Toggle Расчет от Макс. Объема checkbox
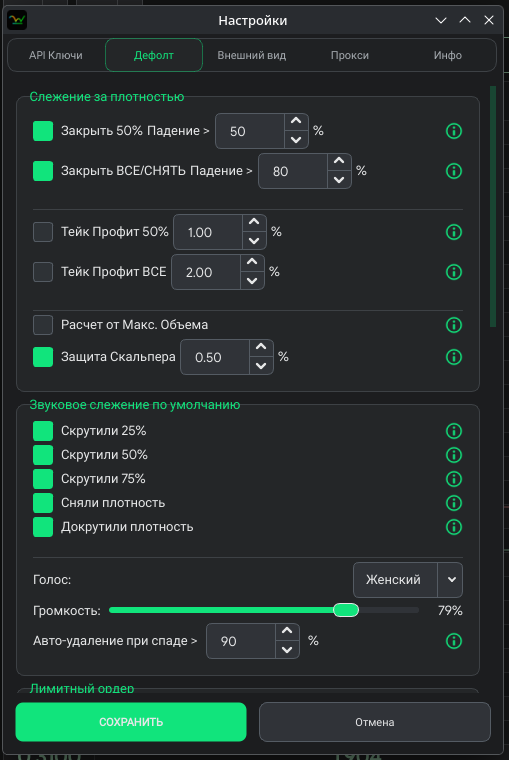 pyautogui.click(x=43, y=325)
